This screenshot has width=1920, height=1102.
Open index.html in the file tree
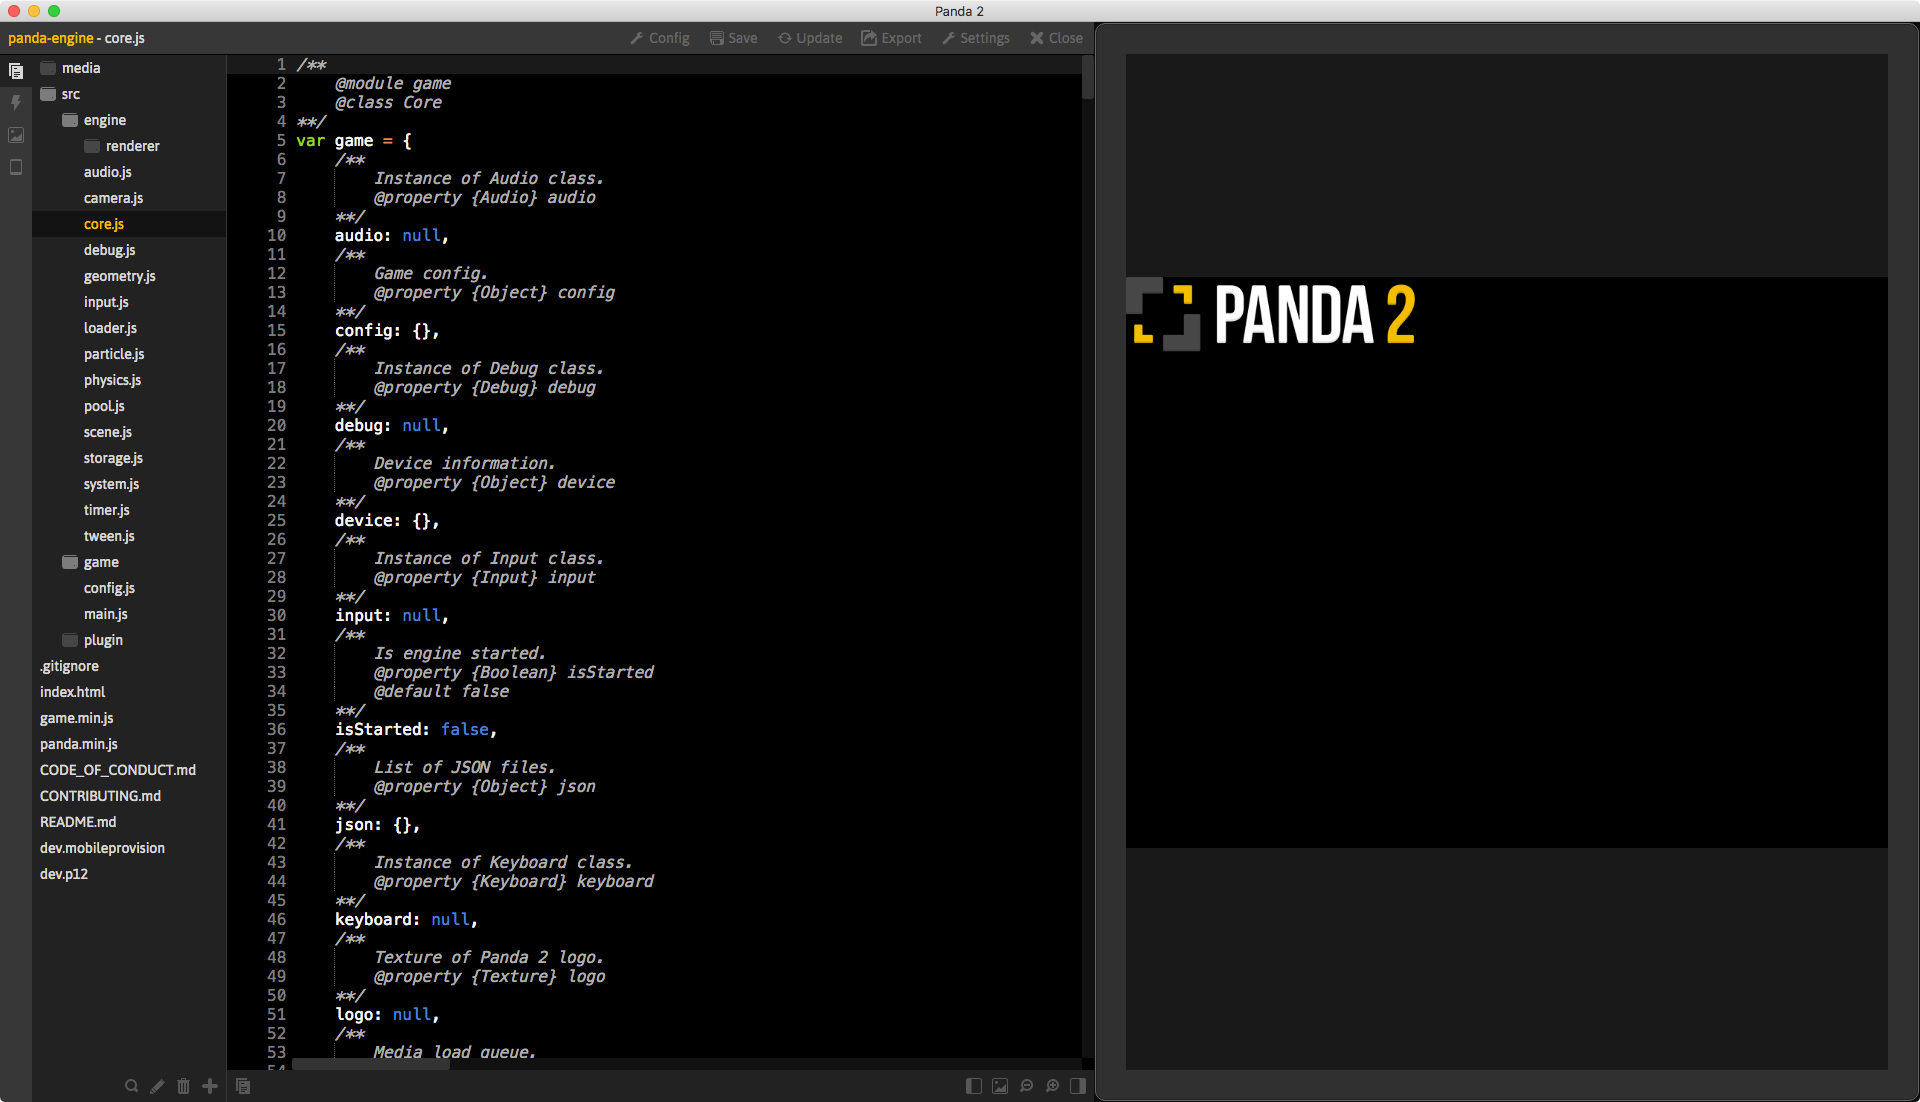[73, 692]
